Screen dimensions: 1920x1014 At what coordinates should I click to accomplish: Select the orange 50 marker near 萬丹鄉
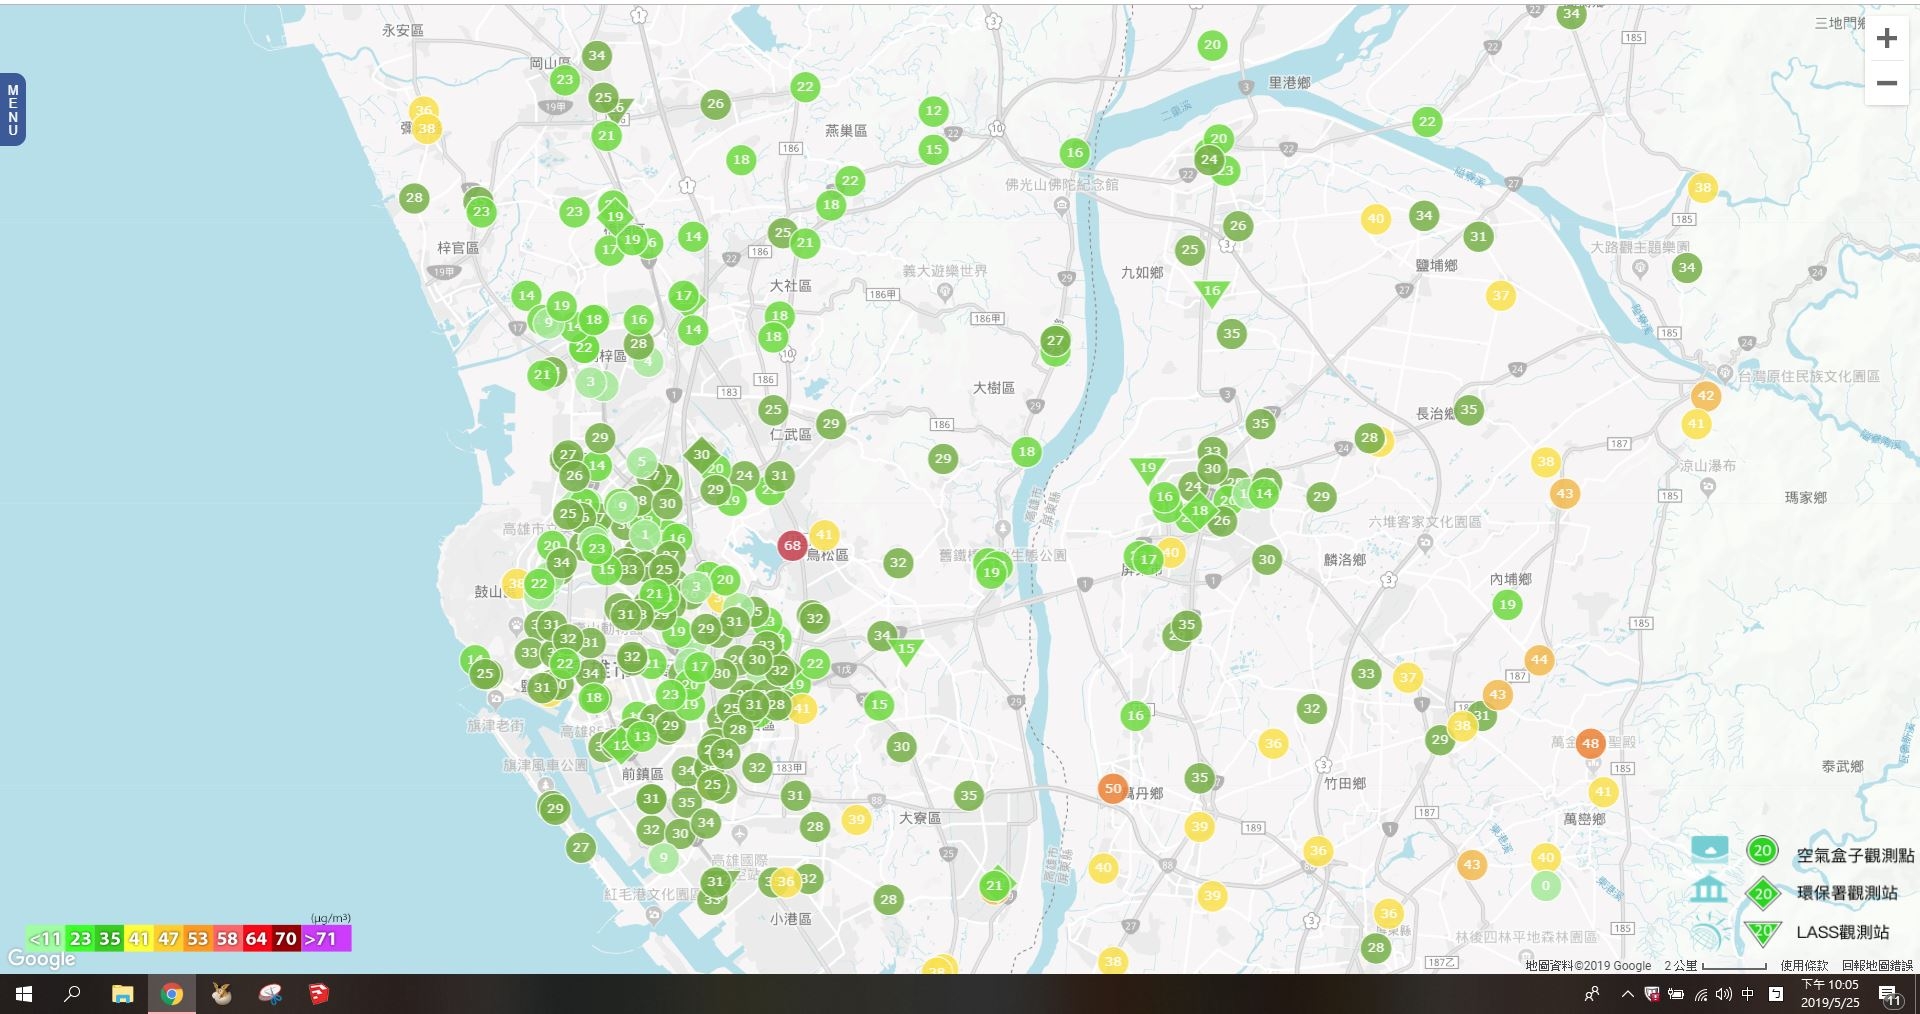click(1112, 788)
